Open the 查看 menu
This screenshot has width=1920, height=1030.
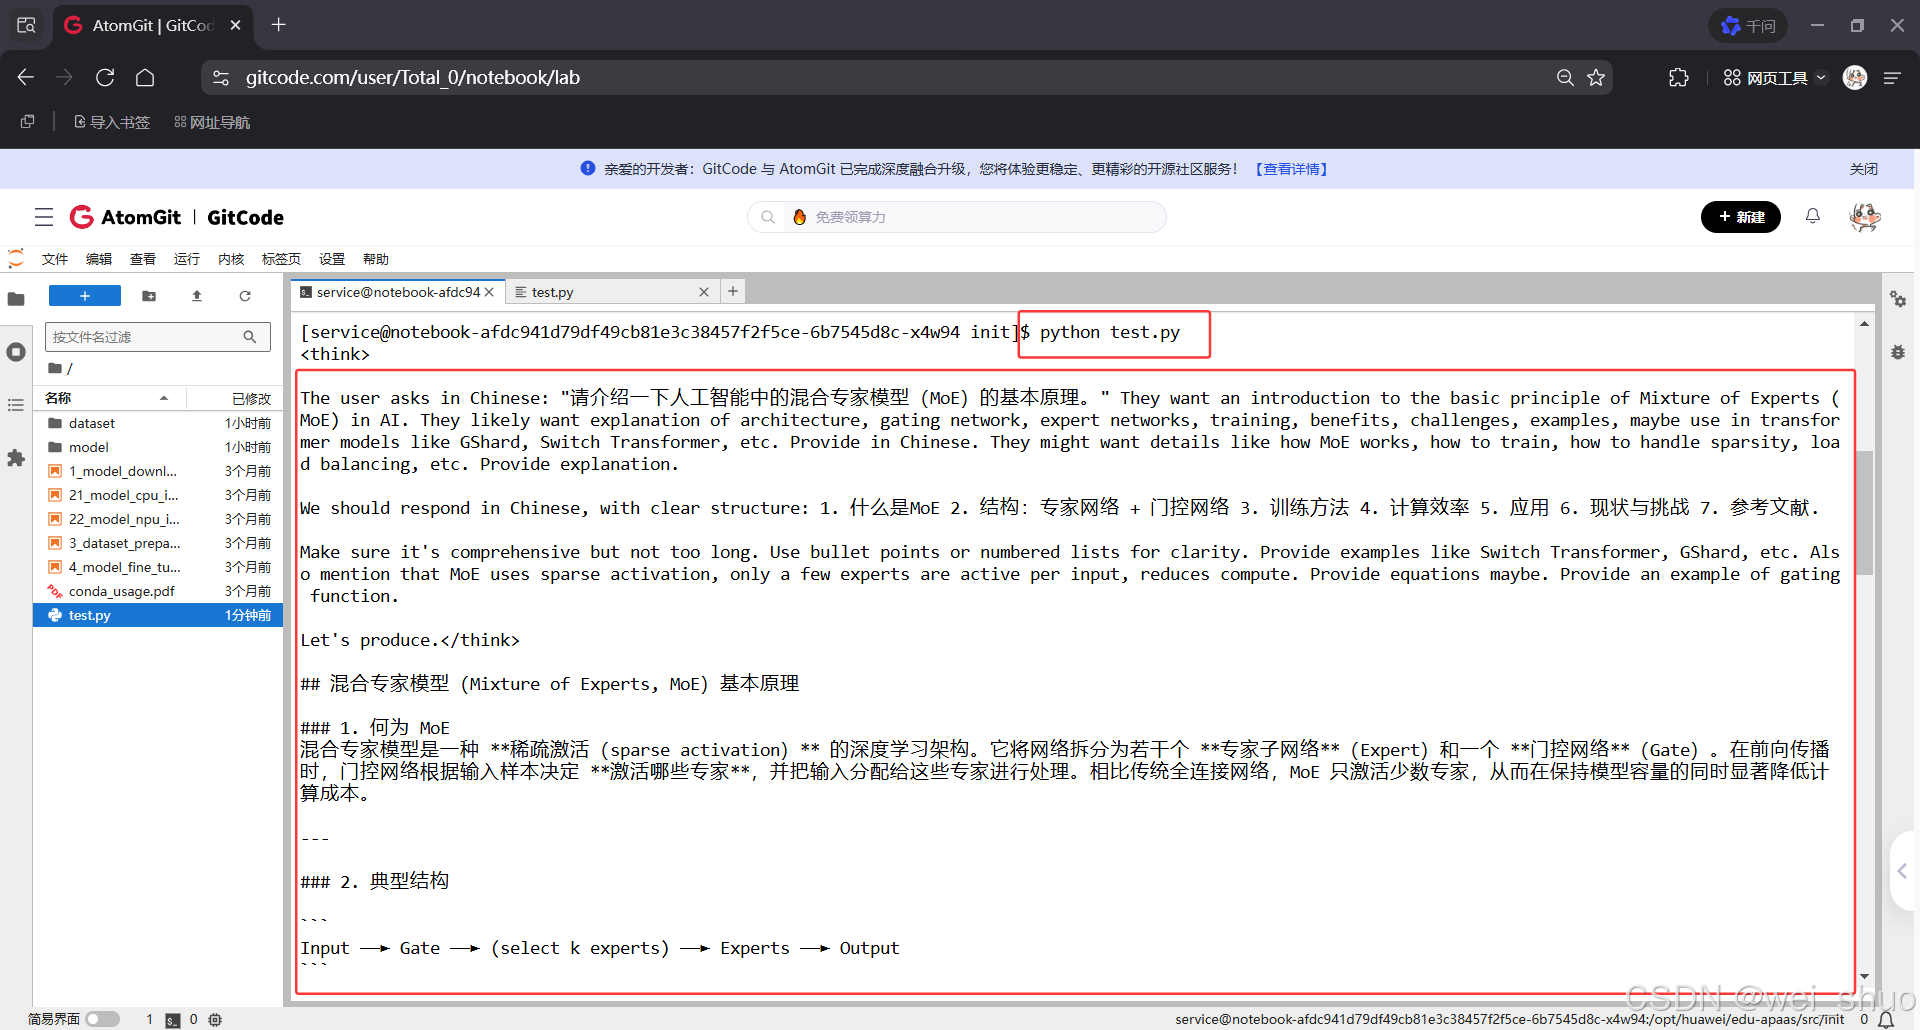(x=143, y=259)
